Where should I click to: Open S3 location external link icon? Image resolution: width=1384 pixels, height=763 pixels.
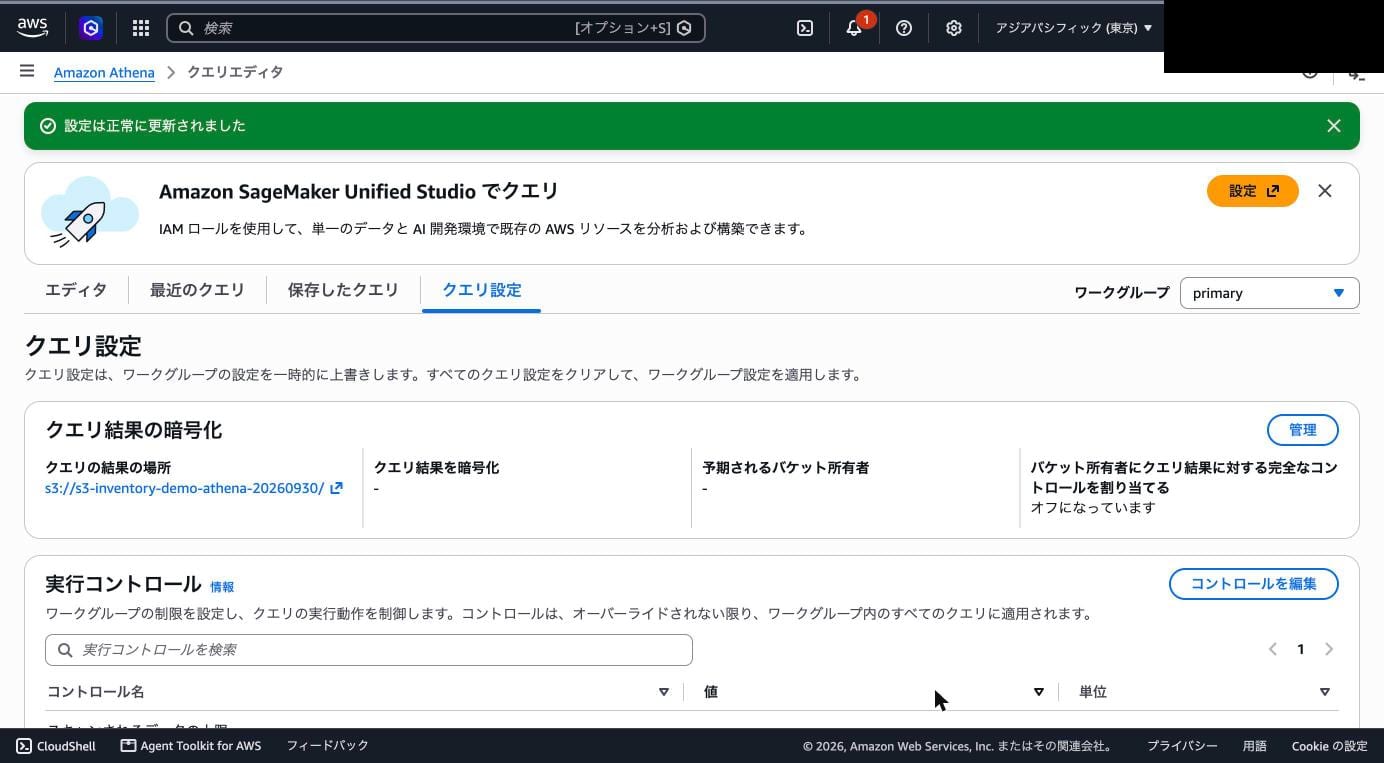click(337, 488)
